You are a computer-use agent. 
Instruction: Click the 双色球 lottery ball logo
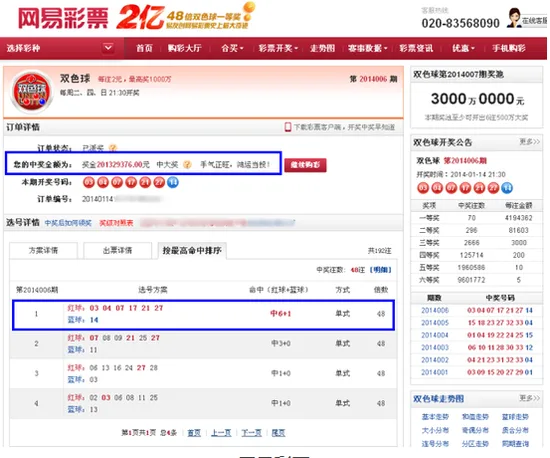pyautogui.click(x=32, y=92)
